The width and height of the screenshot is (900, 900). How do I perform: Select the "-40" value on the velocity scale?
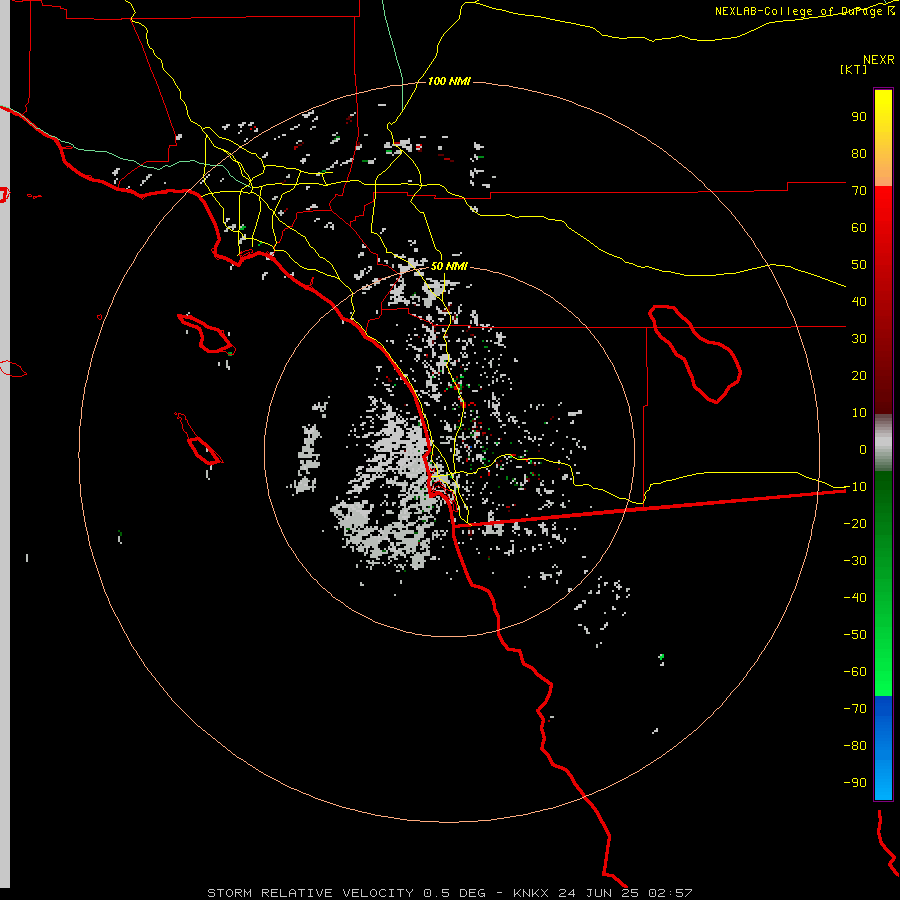[x=855, y=598]
